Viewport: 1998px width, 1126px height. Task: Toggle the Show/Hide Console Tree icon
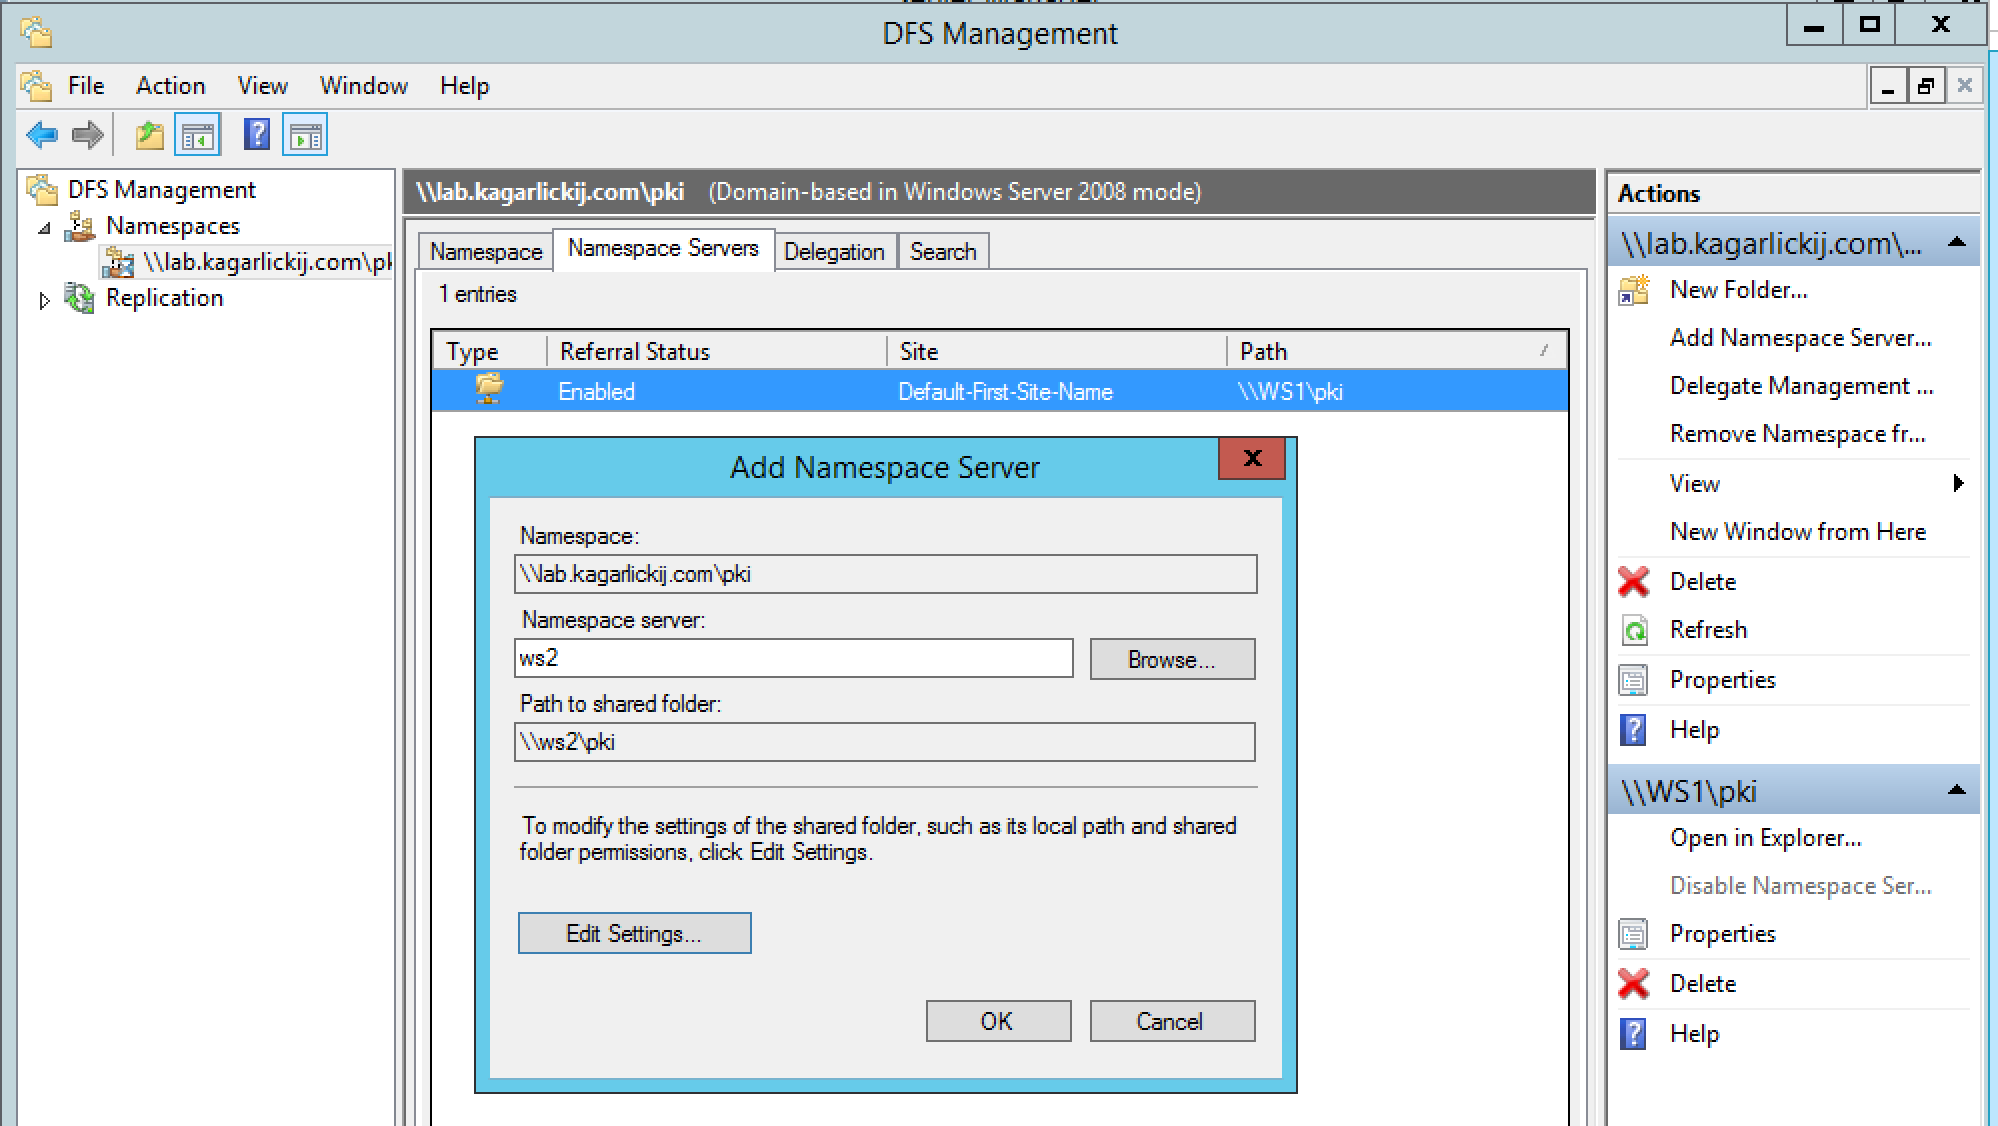[197, 135]
